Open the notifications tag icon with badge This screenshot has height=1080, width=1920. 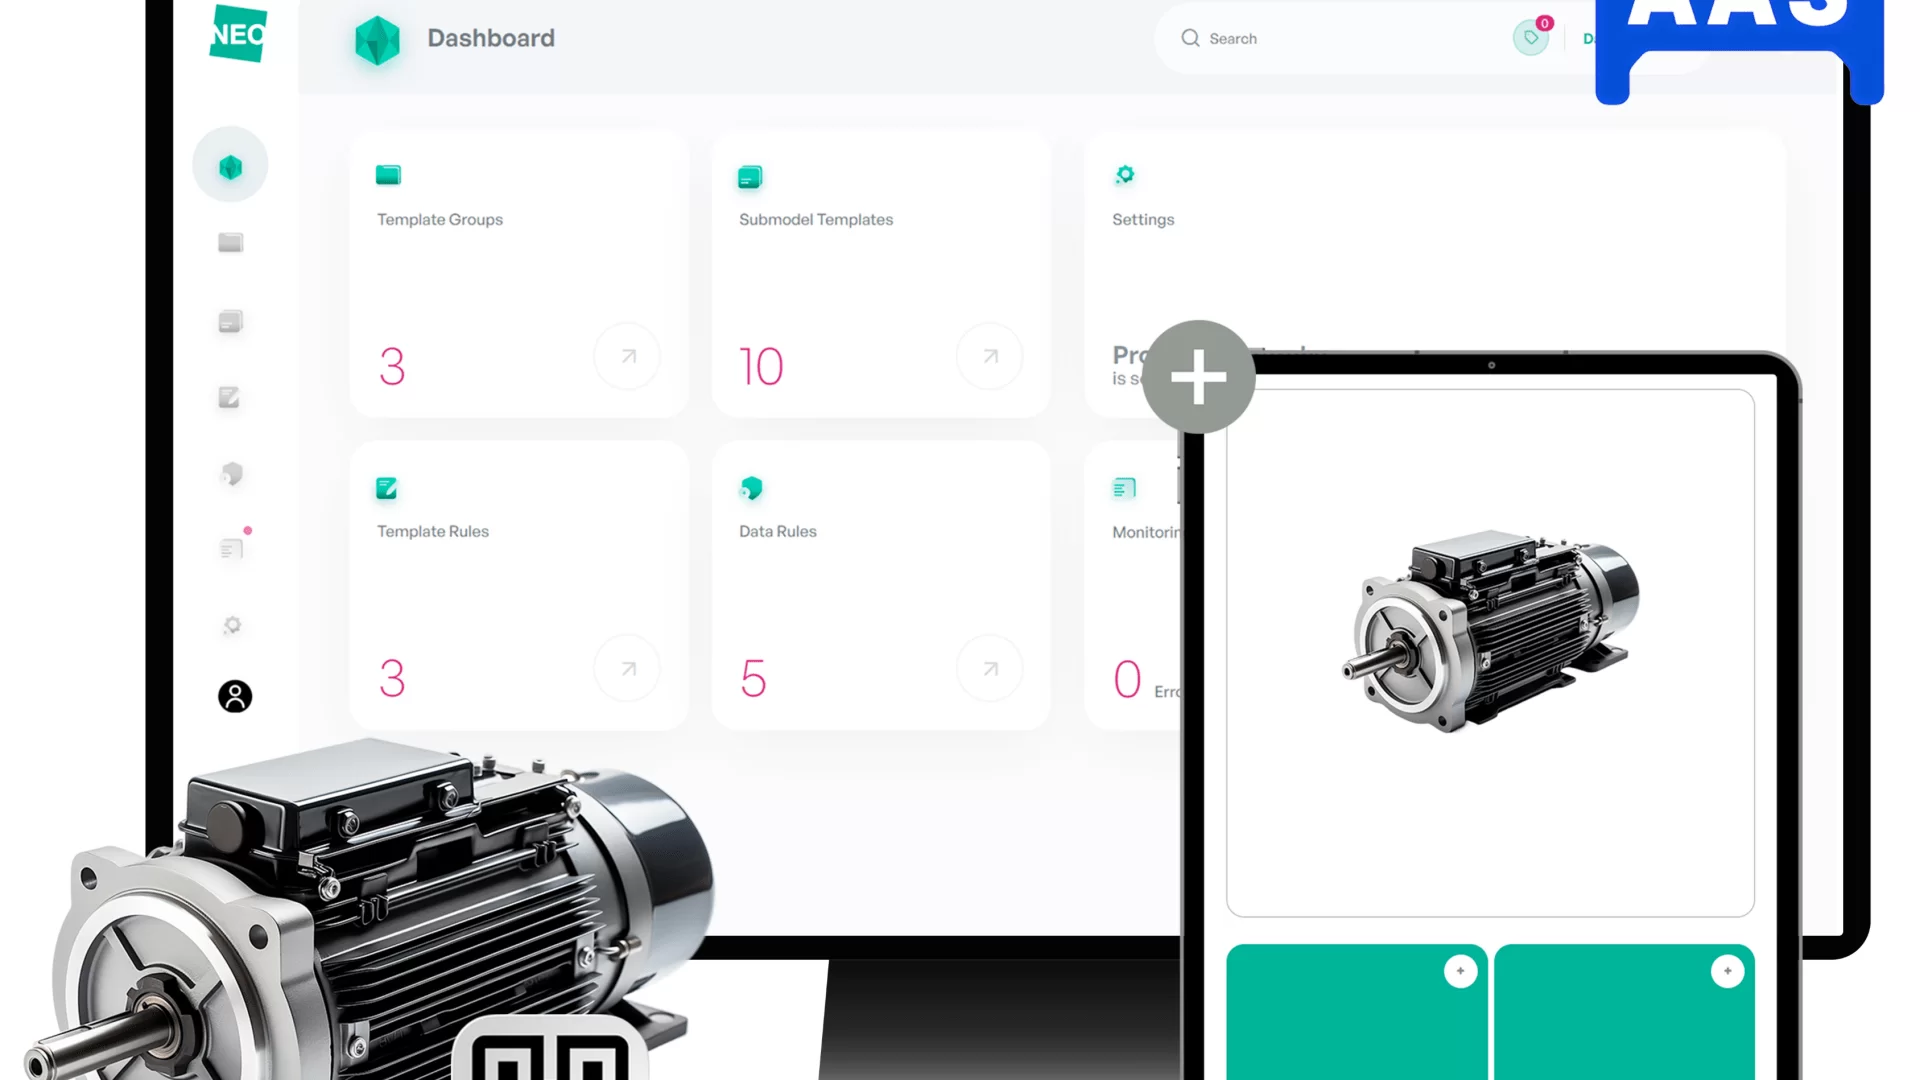[1531, 38]
